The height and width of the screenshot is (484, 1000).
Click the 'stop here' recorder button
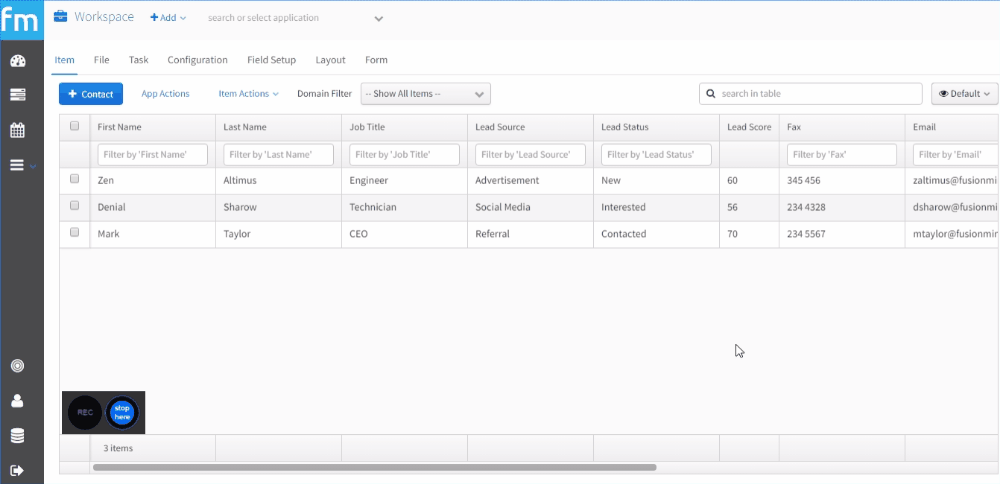(x=122, y=413)
